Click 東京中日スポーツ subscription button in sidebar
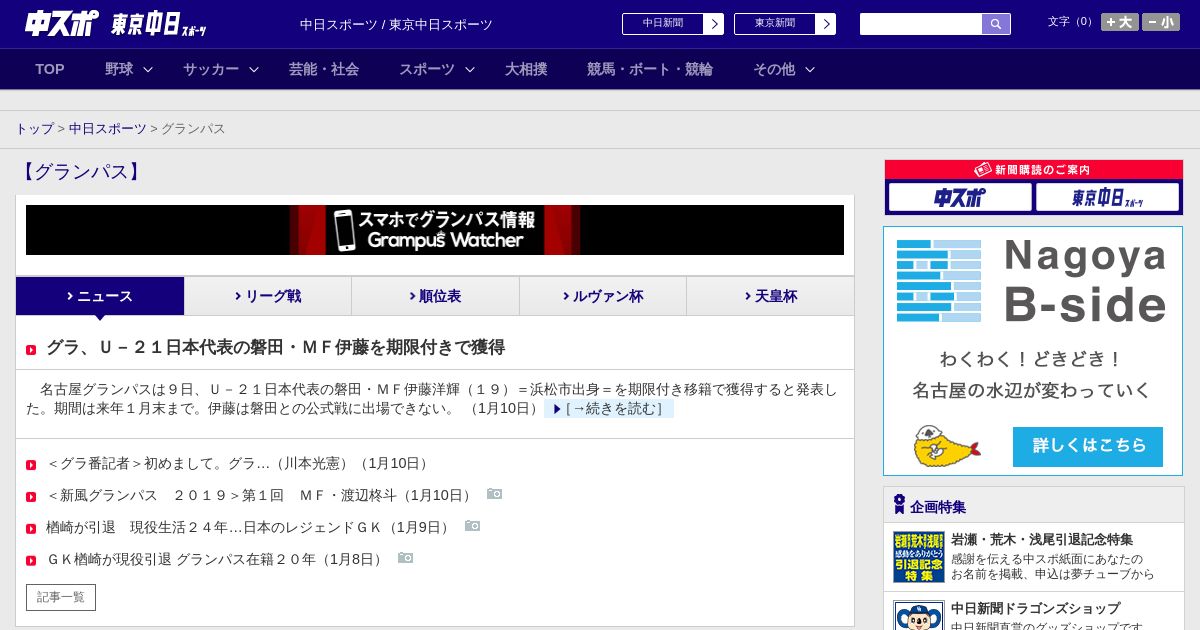This screenshot has height=630, width=1200. coord(1107,197)
